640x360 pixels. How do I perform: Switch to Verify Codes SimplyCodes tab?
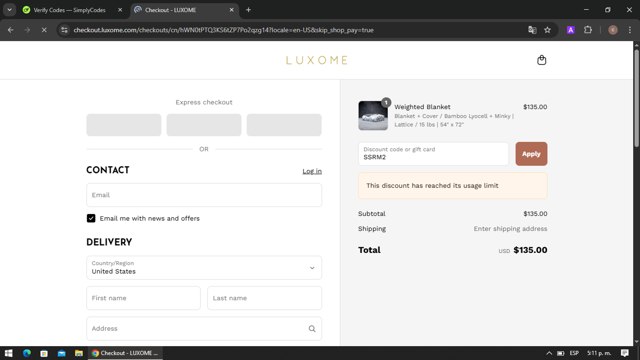[69, 10]
